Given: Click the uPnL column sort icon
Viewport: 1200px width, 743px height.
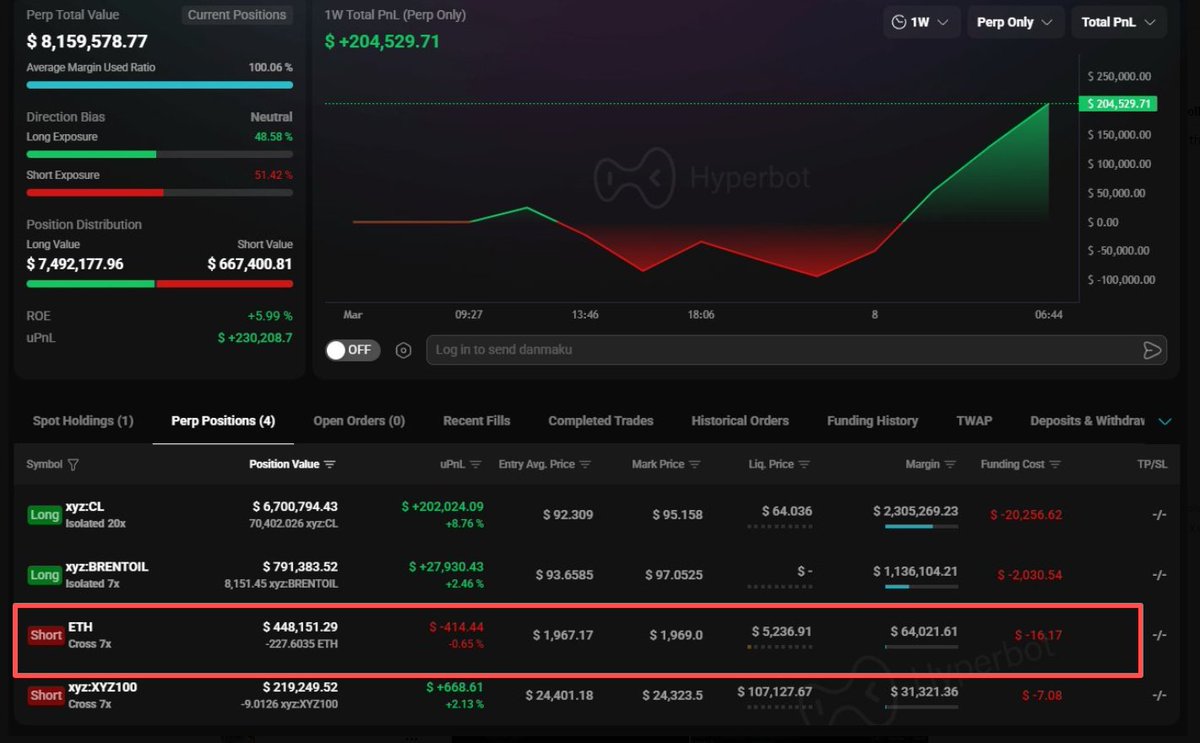Looking at the screenshot, I should pyautogui.click(x=476, y=465).
